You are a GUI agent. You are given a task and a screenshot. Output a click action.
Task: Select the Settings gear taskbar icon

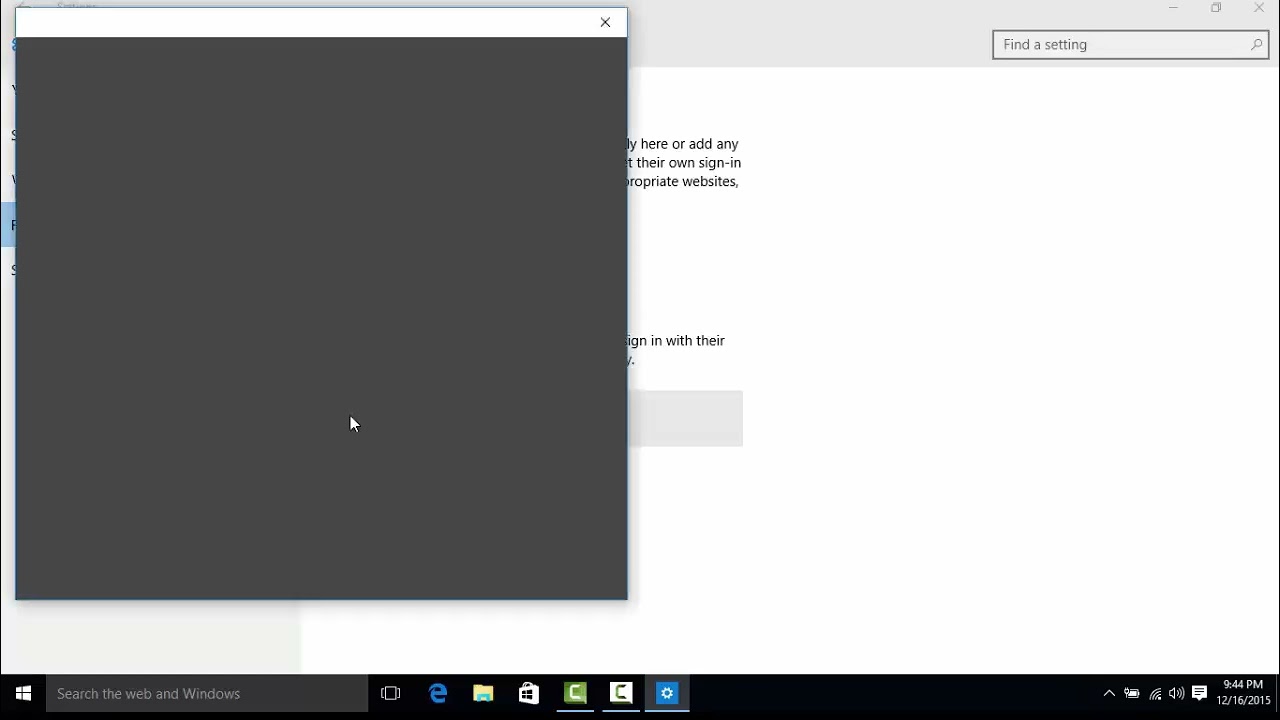(667, 693)
